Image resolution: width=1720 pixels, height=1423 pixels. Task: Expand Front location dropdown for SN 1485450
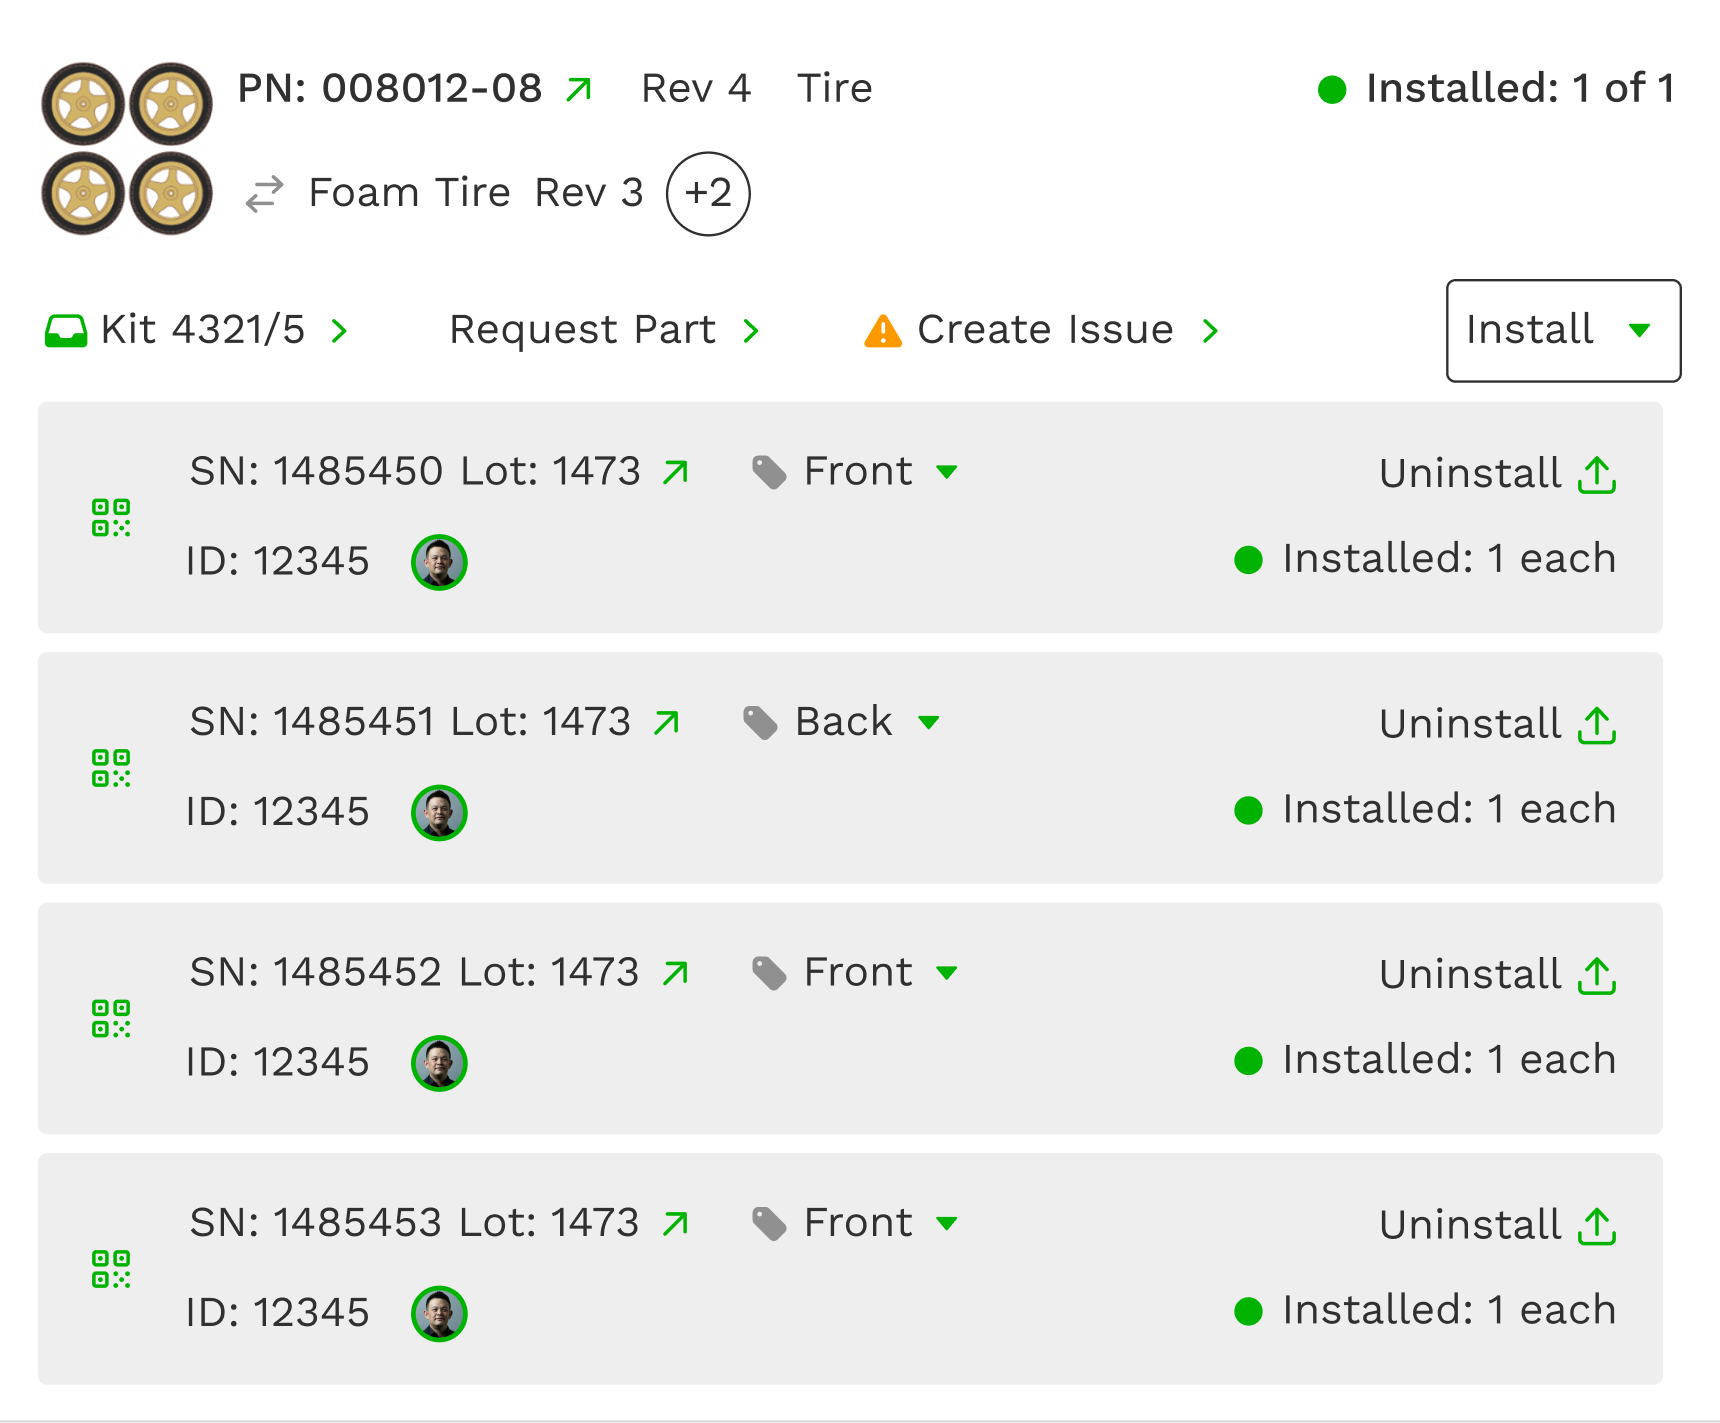[x=947, y=472]
